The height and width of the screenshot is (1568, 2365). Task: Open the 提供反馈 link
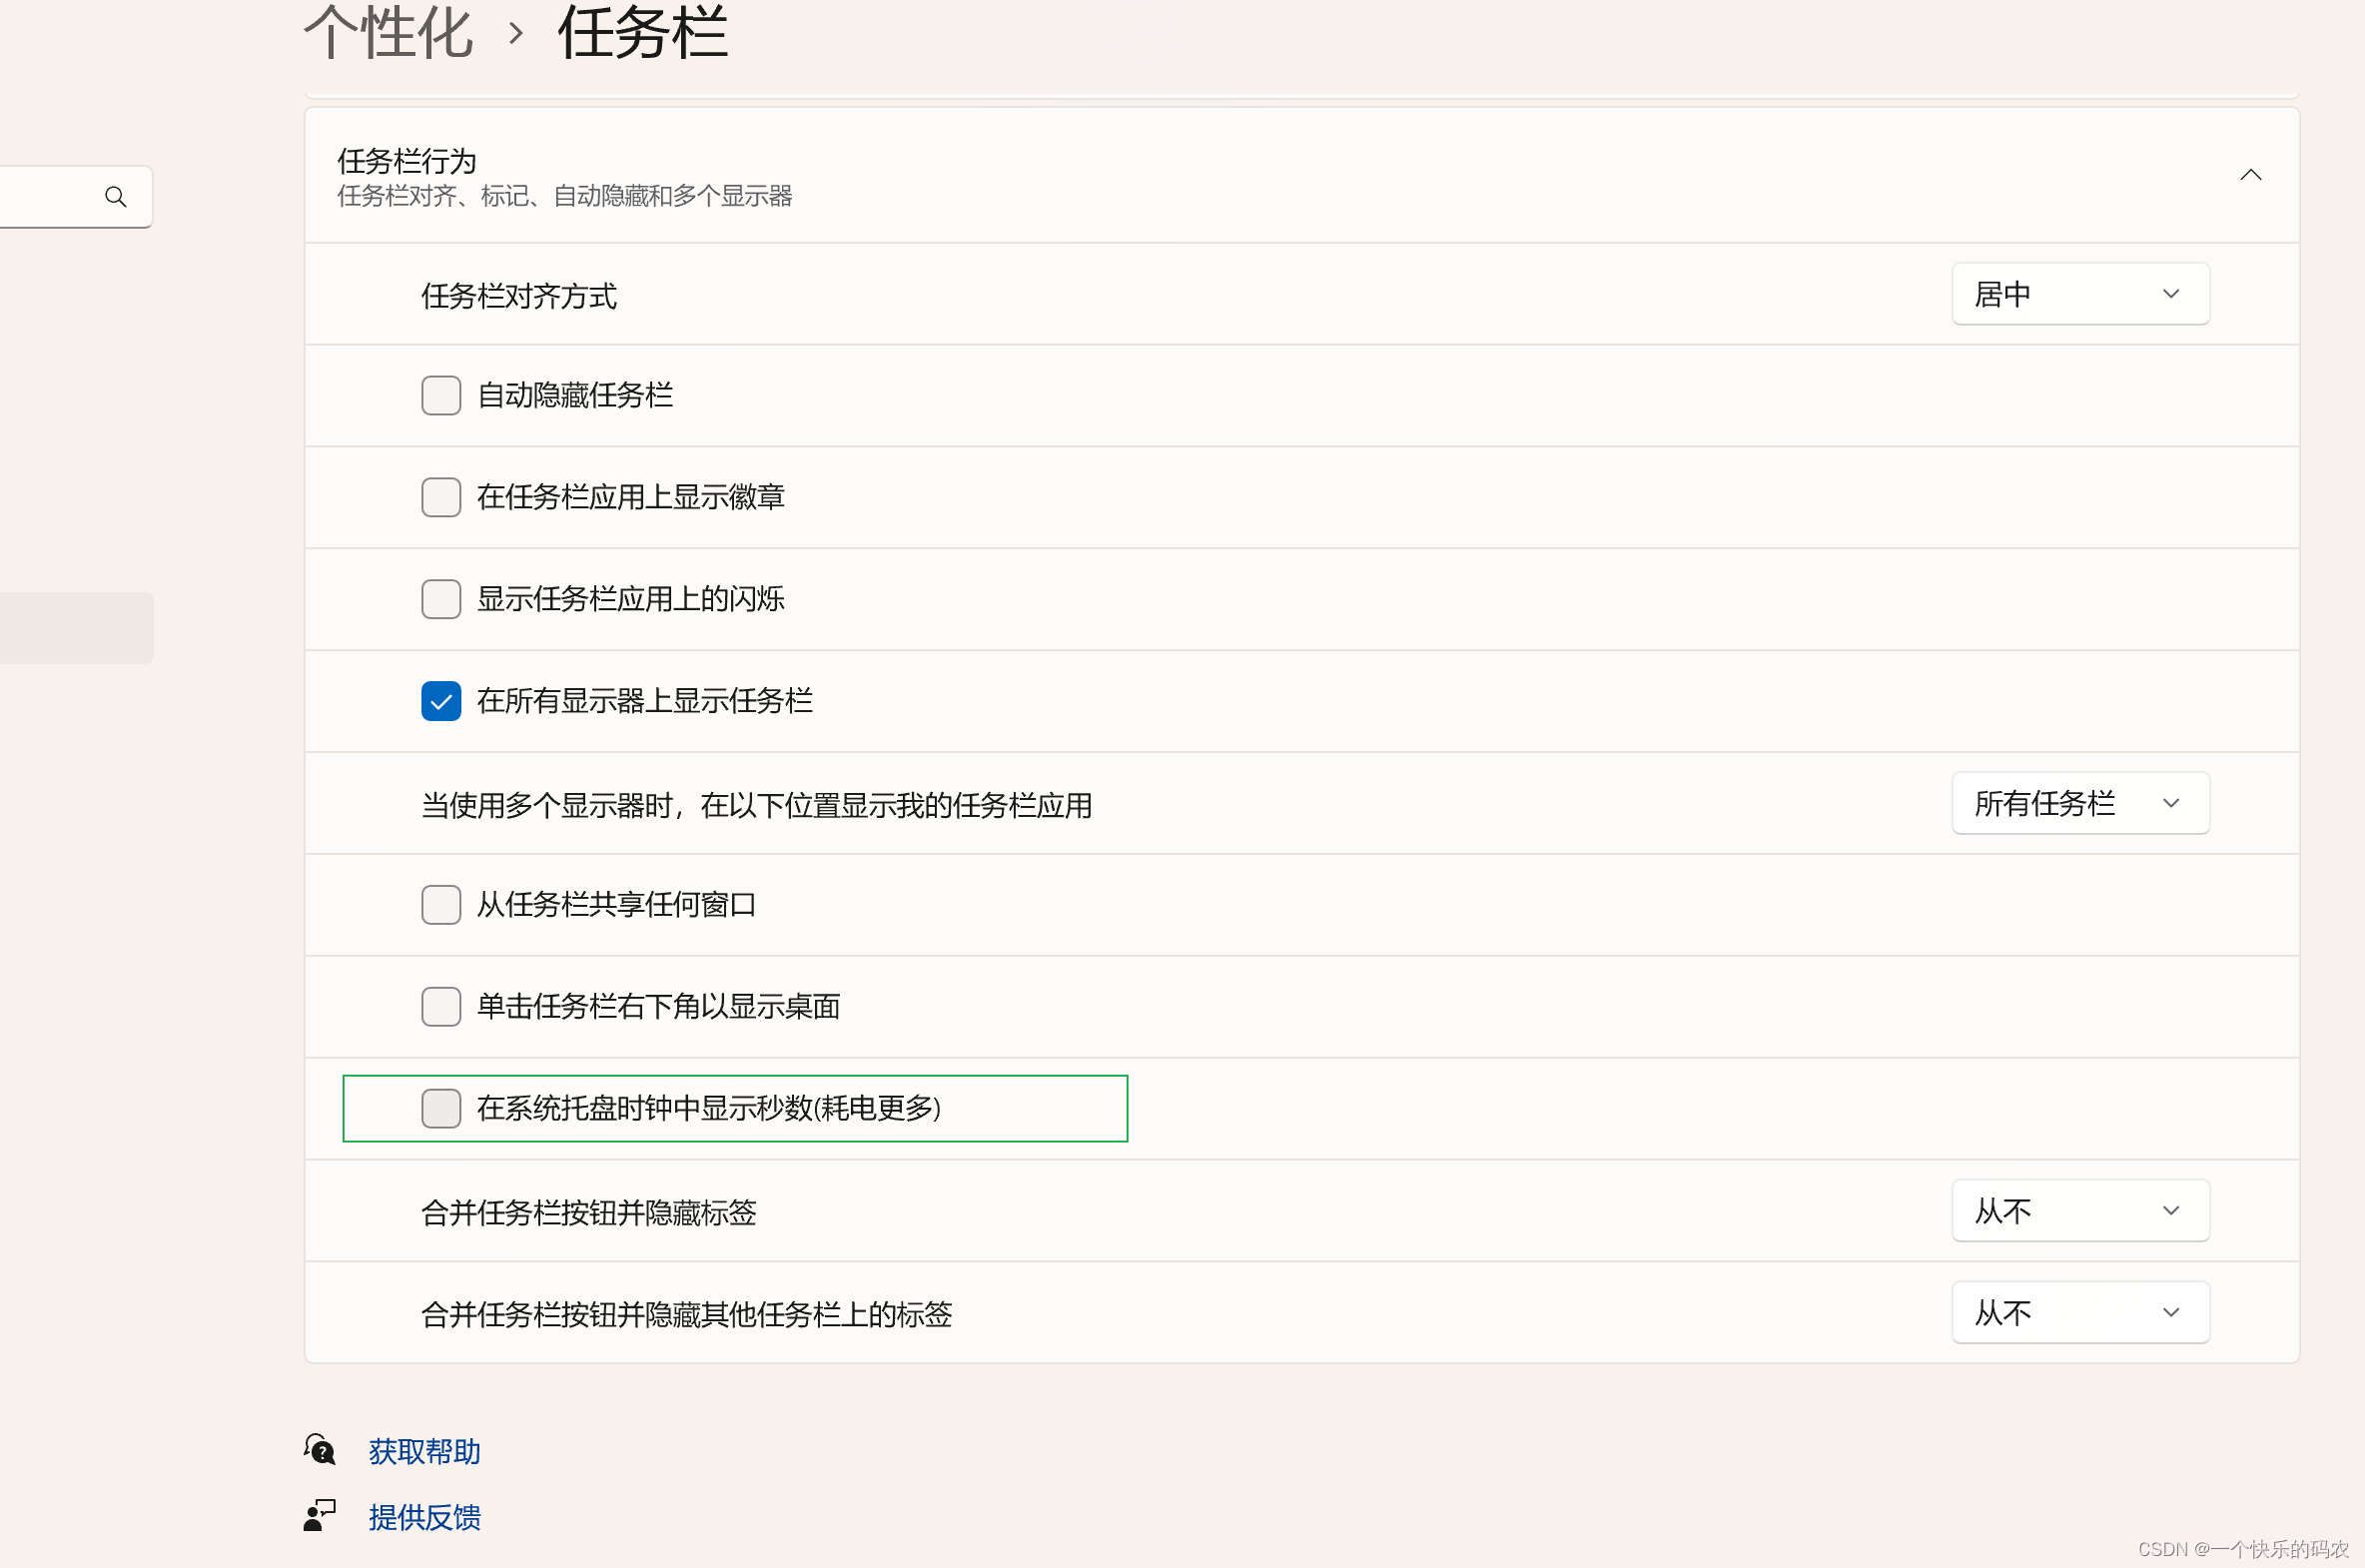[x=424, y=1517]
